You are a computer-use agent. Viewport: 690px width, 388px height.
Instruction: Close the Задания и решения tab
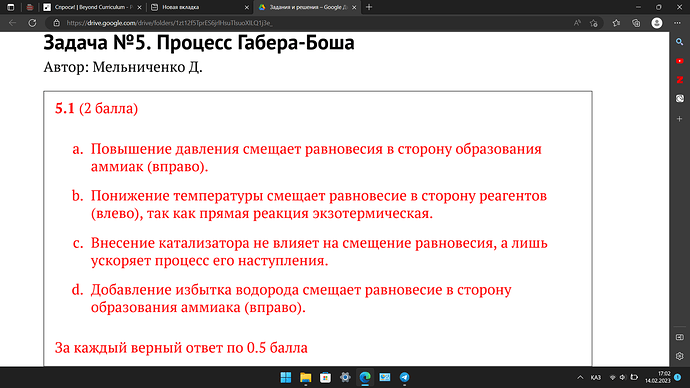(x=354, y=7)
